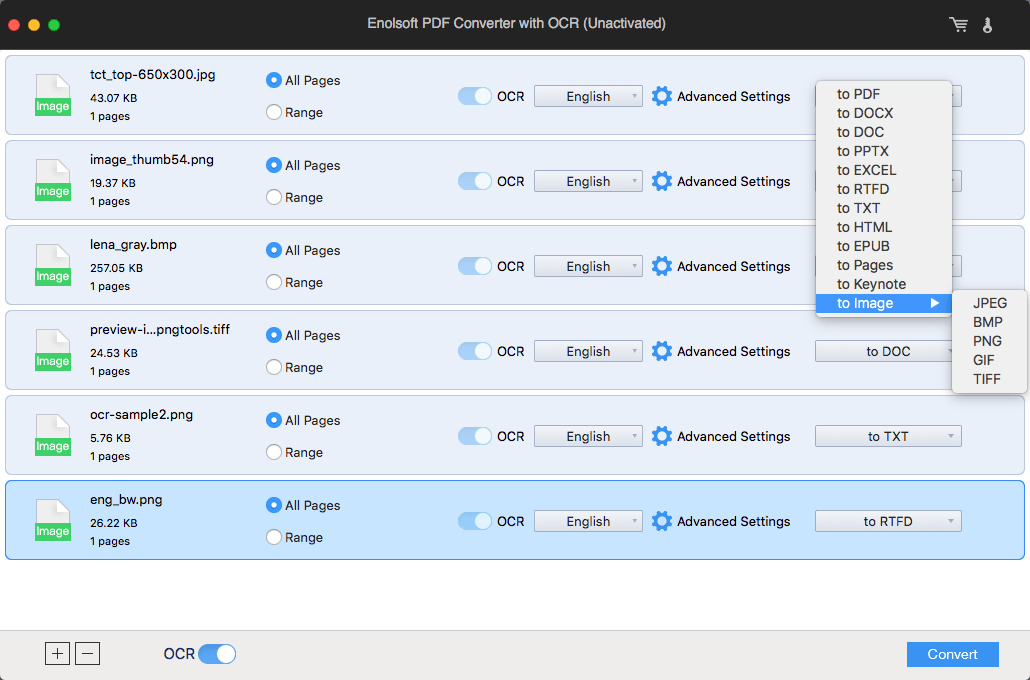This screenshot has width=1030, height=680.
Task: Select the file name ocr-sample2.png
Action: pos(141,415)
